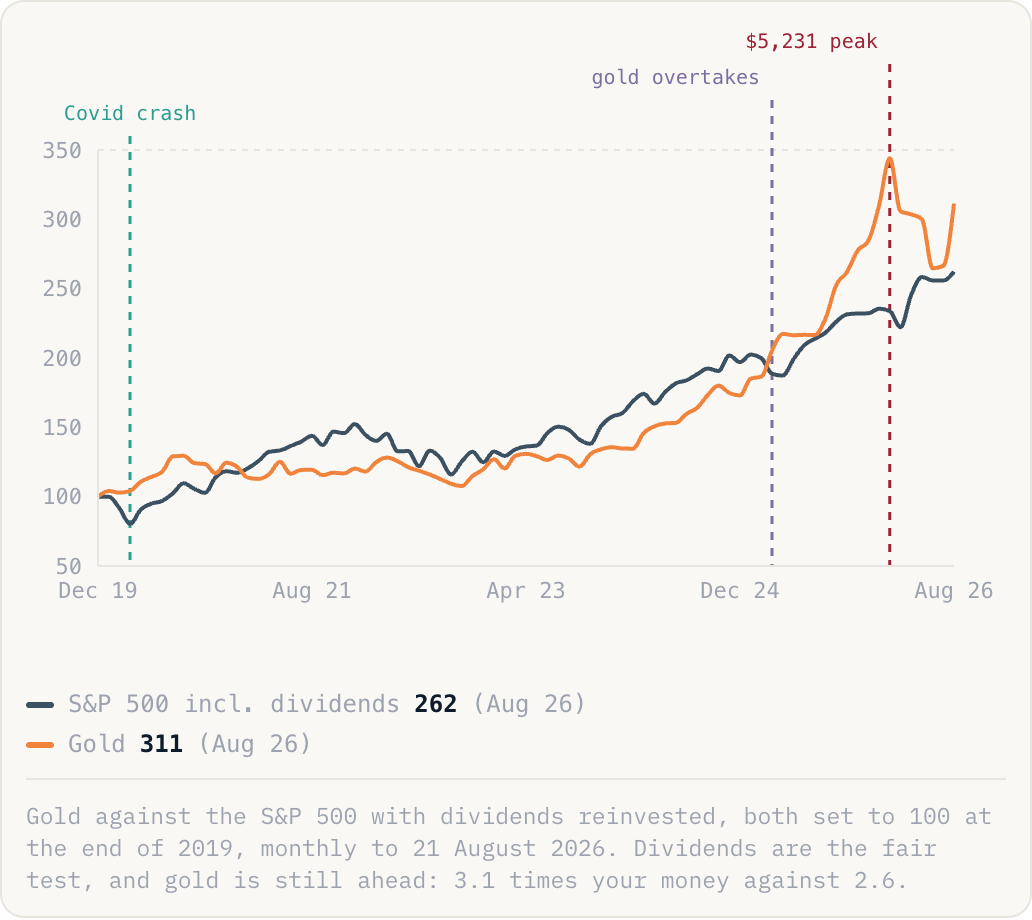Click the 'Covid crash' annotation label
1032x920 pixels.
tap(130, 113)
